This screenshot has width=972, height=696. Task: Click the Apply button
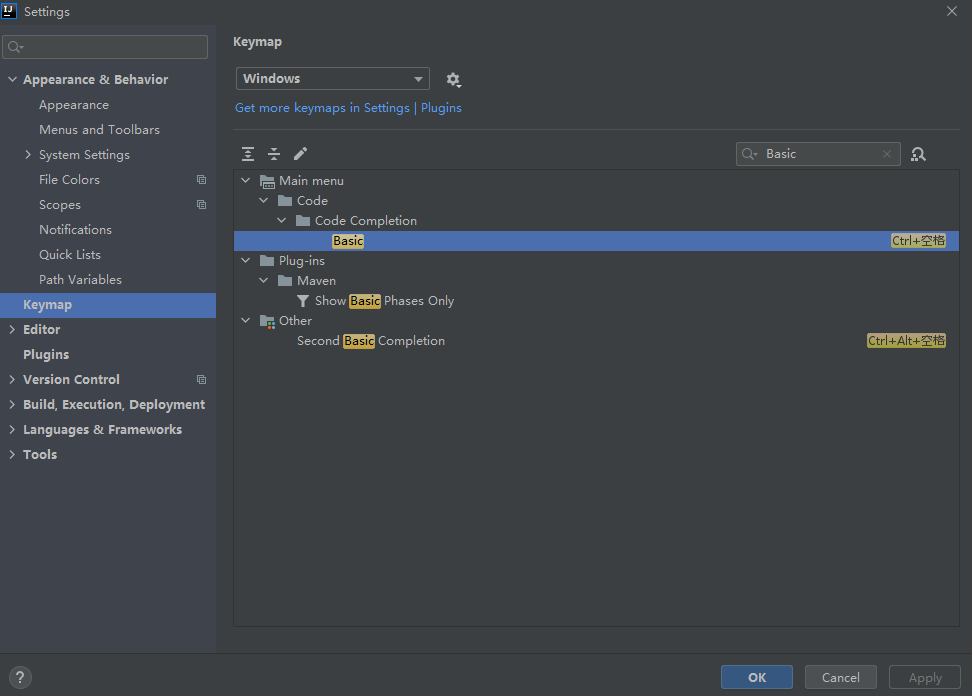tap(925, 677)
